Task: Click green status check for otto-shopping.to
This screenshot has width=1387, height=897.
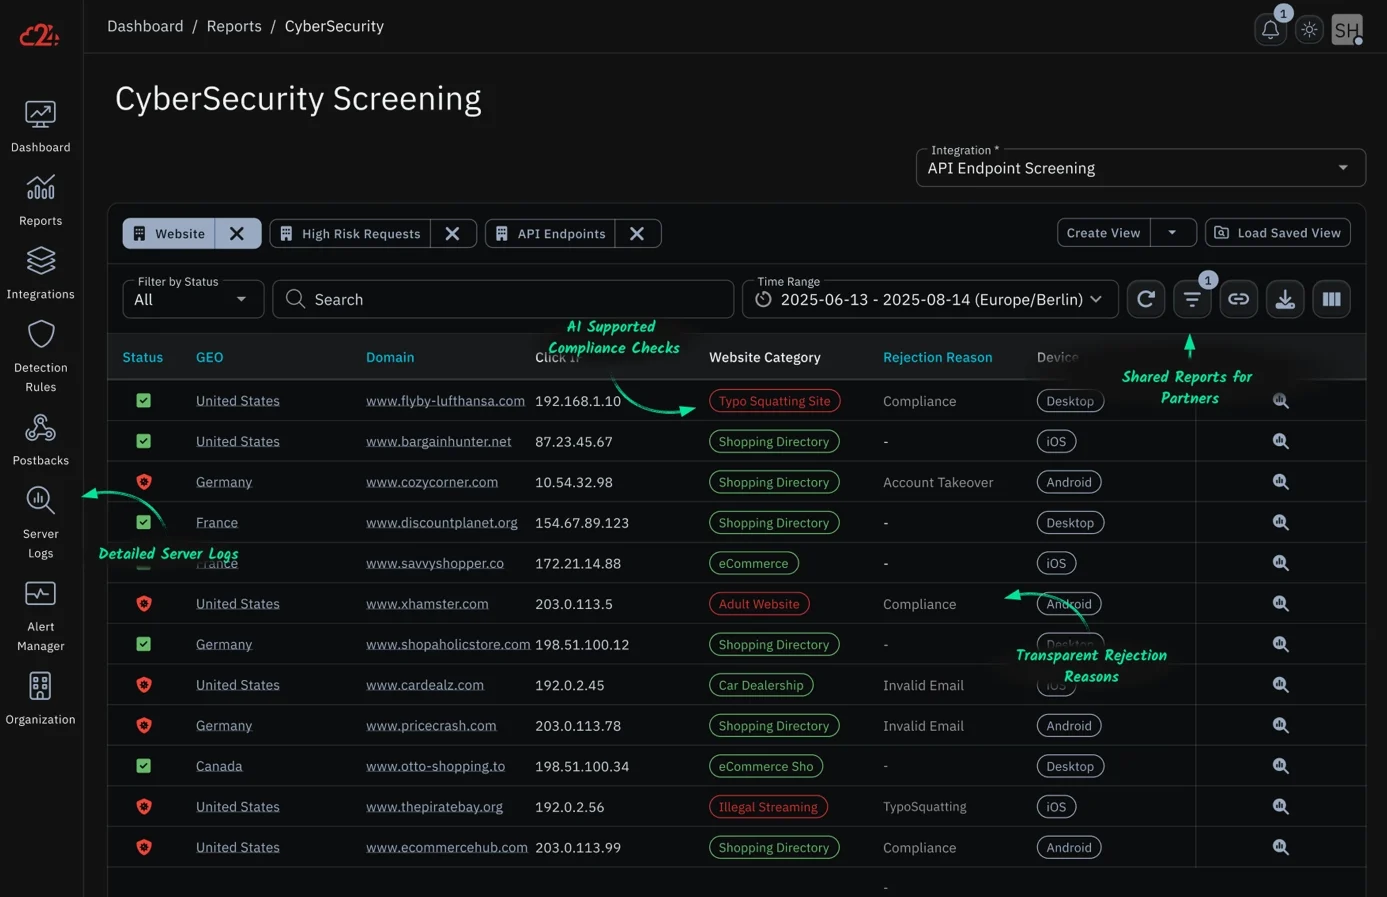Action: (x=144, y=766)
